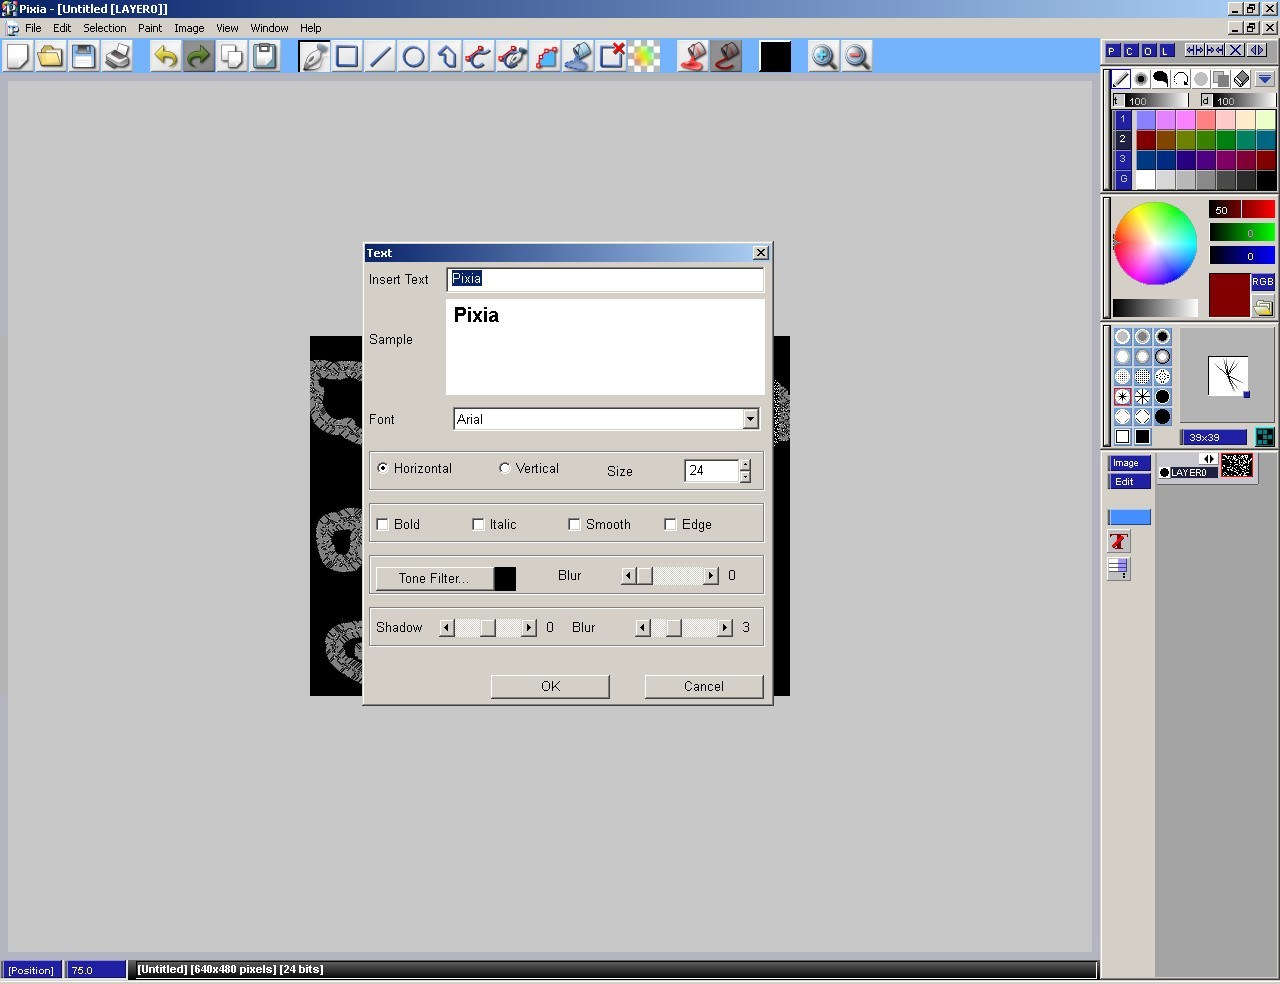The width and height of the screenshot is (1280, 984).
Task: Click Cancel in Text dialog
Action: pos(704,686)
